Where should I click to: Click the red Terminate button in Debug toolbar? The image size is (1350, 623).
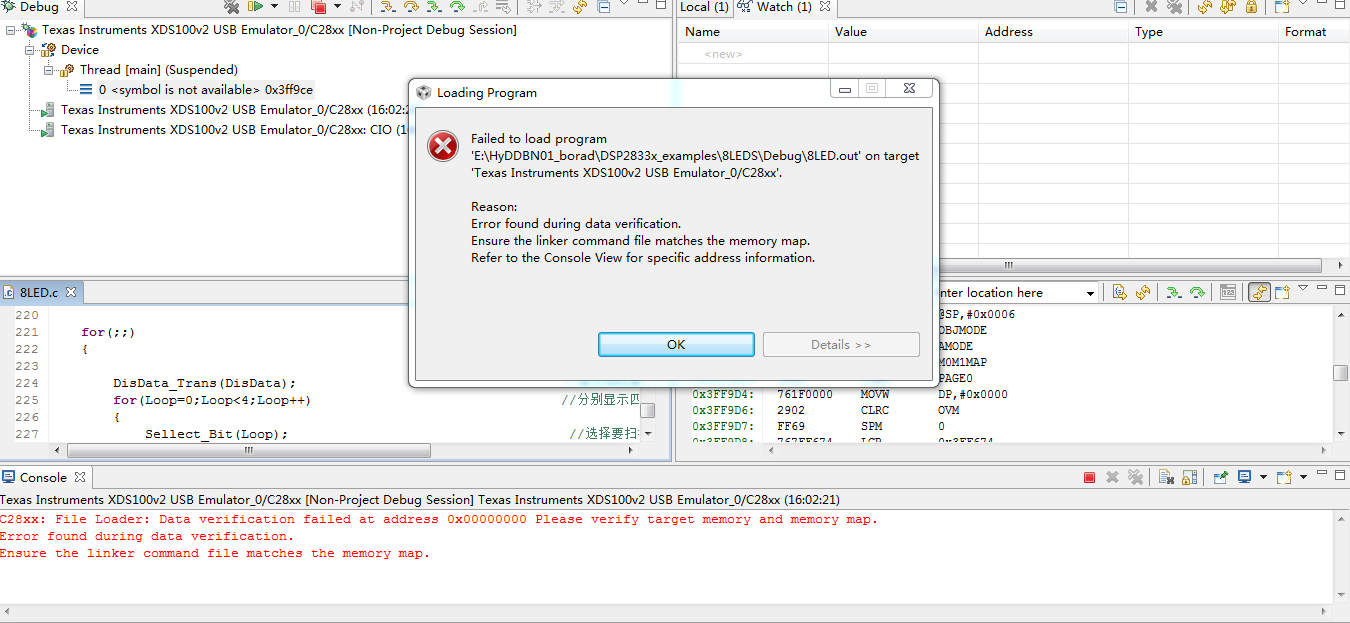(319, 6)
